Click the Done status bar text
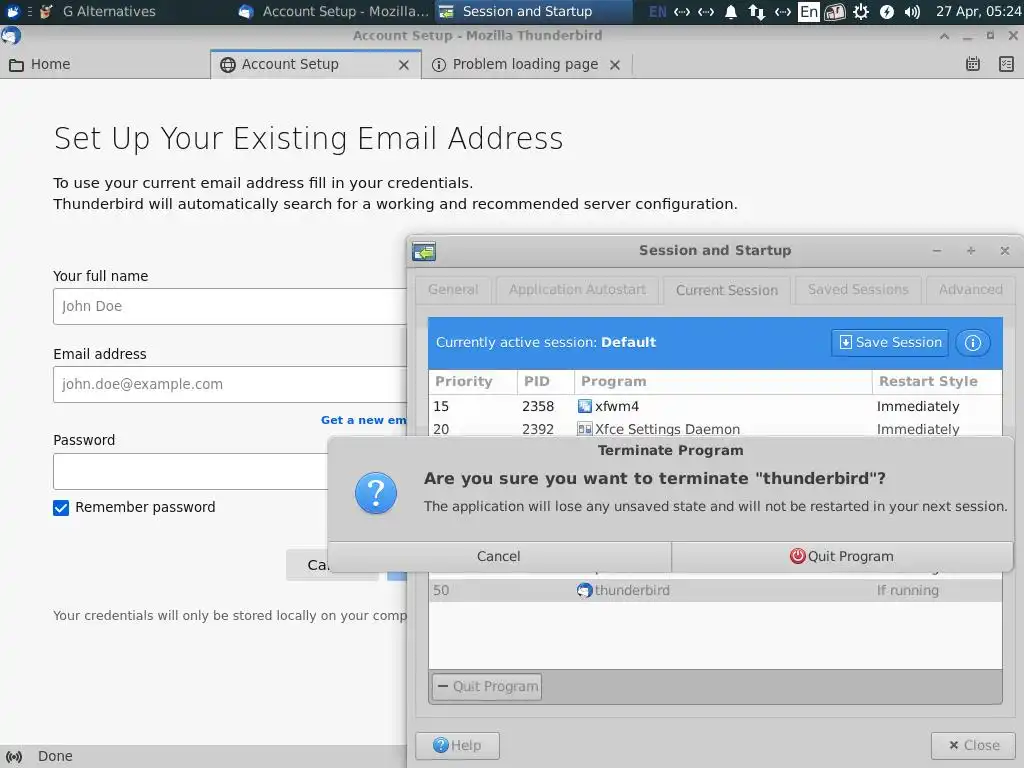The height and width of the screenshot is (768, 1024). pyautogui.click(x=55, y=756)
